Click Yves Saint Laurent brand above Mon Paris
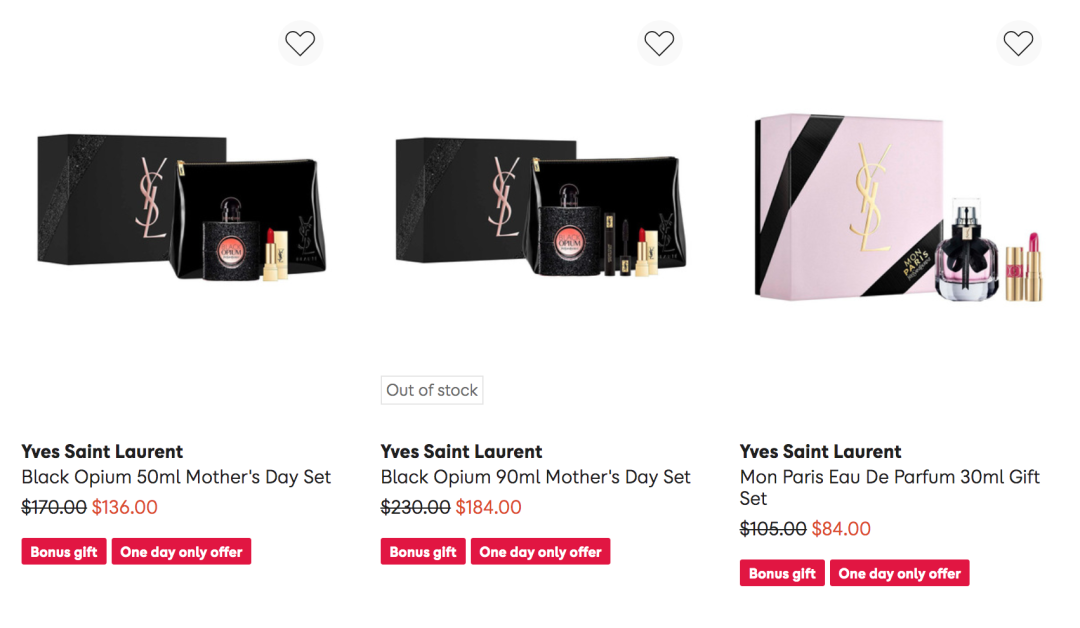Screen dimensions: 1080x628 click(820, 452)
